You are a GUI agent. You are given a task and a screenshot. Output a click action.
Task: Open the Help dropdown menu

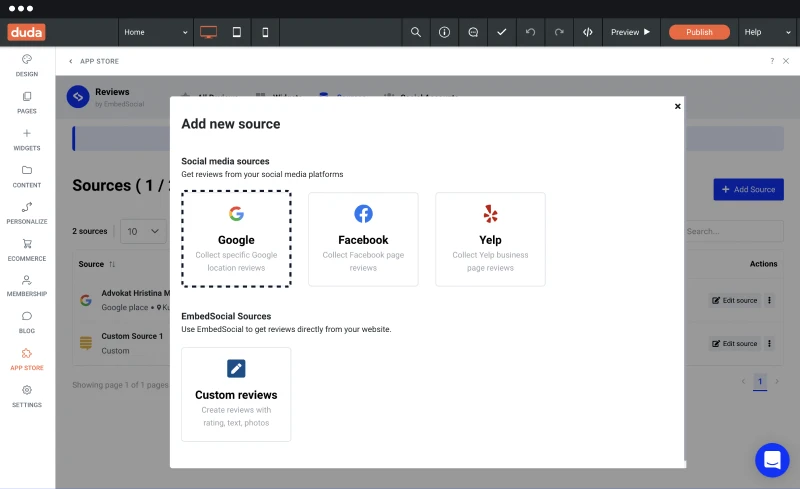pos(768,32)
